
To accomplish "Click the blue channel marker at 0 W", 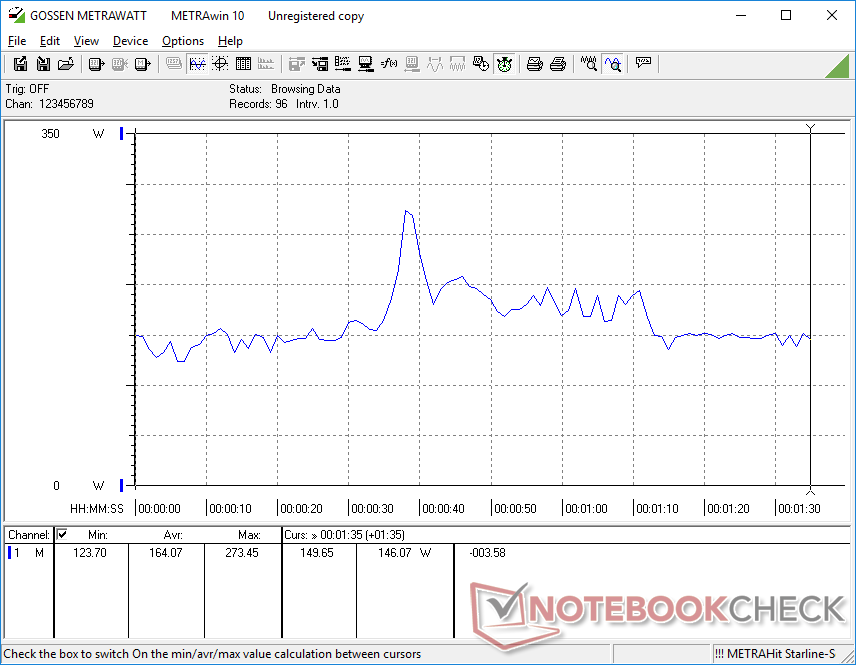I will (x=122, y=485).
